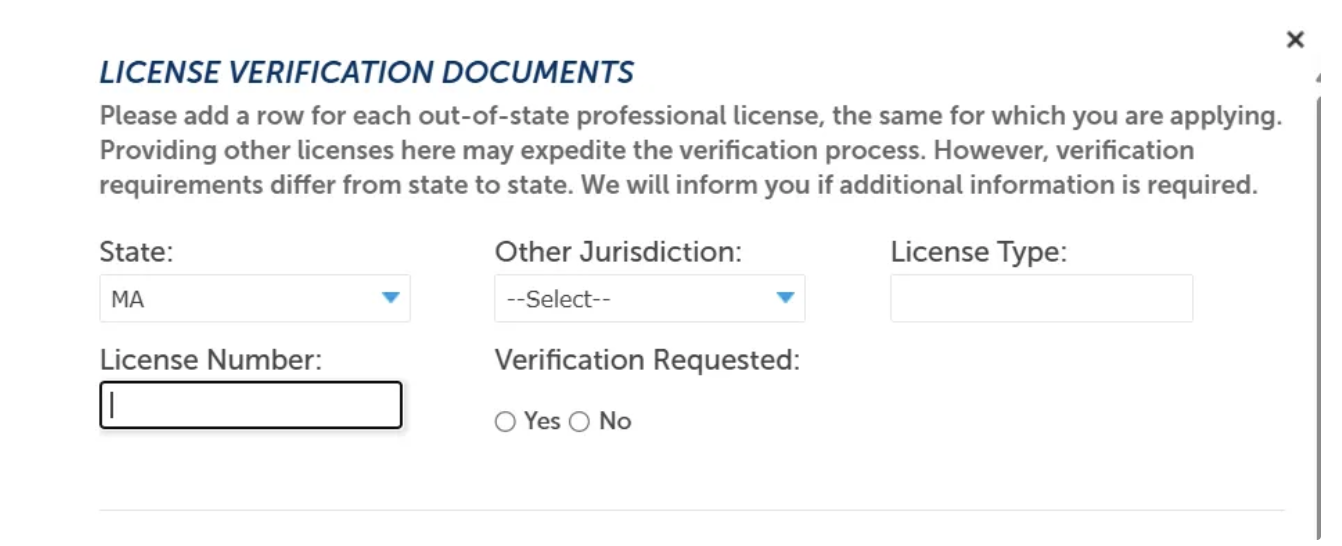Click the "License Type:" field label
Image resolution: width=1342 pixels, height=546 pixels.
coord(979,253)
